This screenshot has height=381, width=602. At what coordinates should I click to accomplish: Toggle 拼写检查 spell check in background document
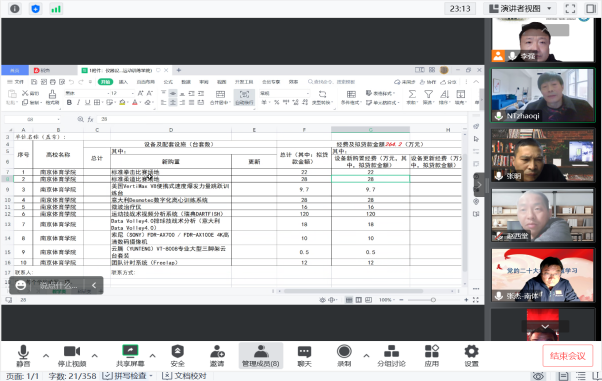tap(128, 376)
